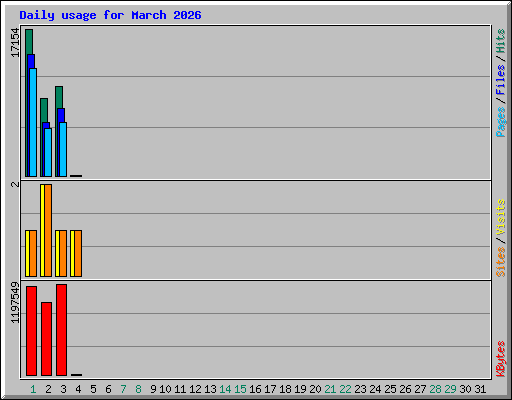This screenshot has width=512, height=400.
Task: Click the orange Sites bar for day 1
Action: click(x=33, y=253)
